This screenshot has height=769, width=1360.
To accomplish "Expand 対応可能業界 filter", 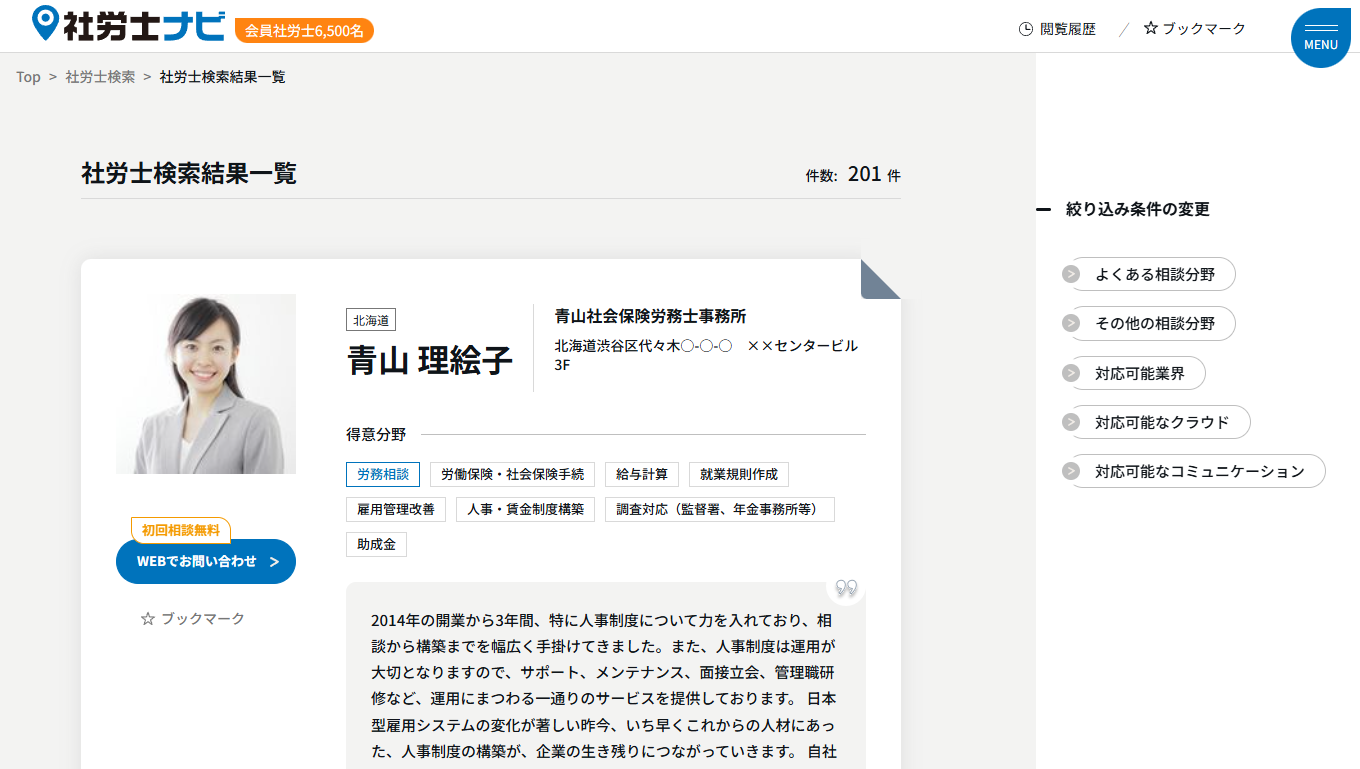I will click(x=1134, y=373).
